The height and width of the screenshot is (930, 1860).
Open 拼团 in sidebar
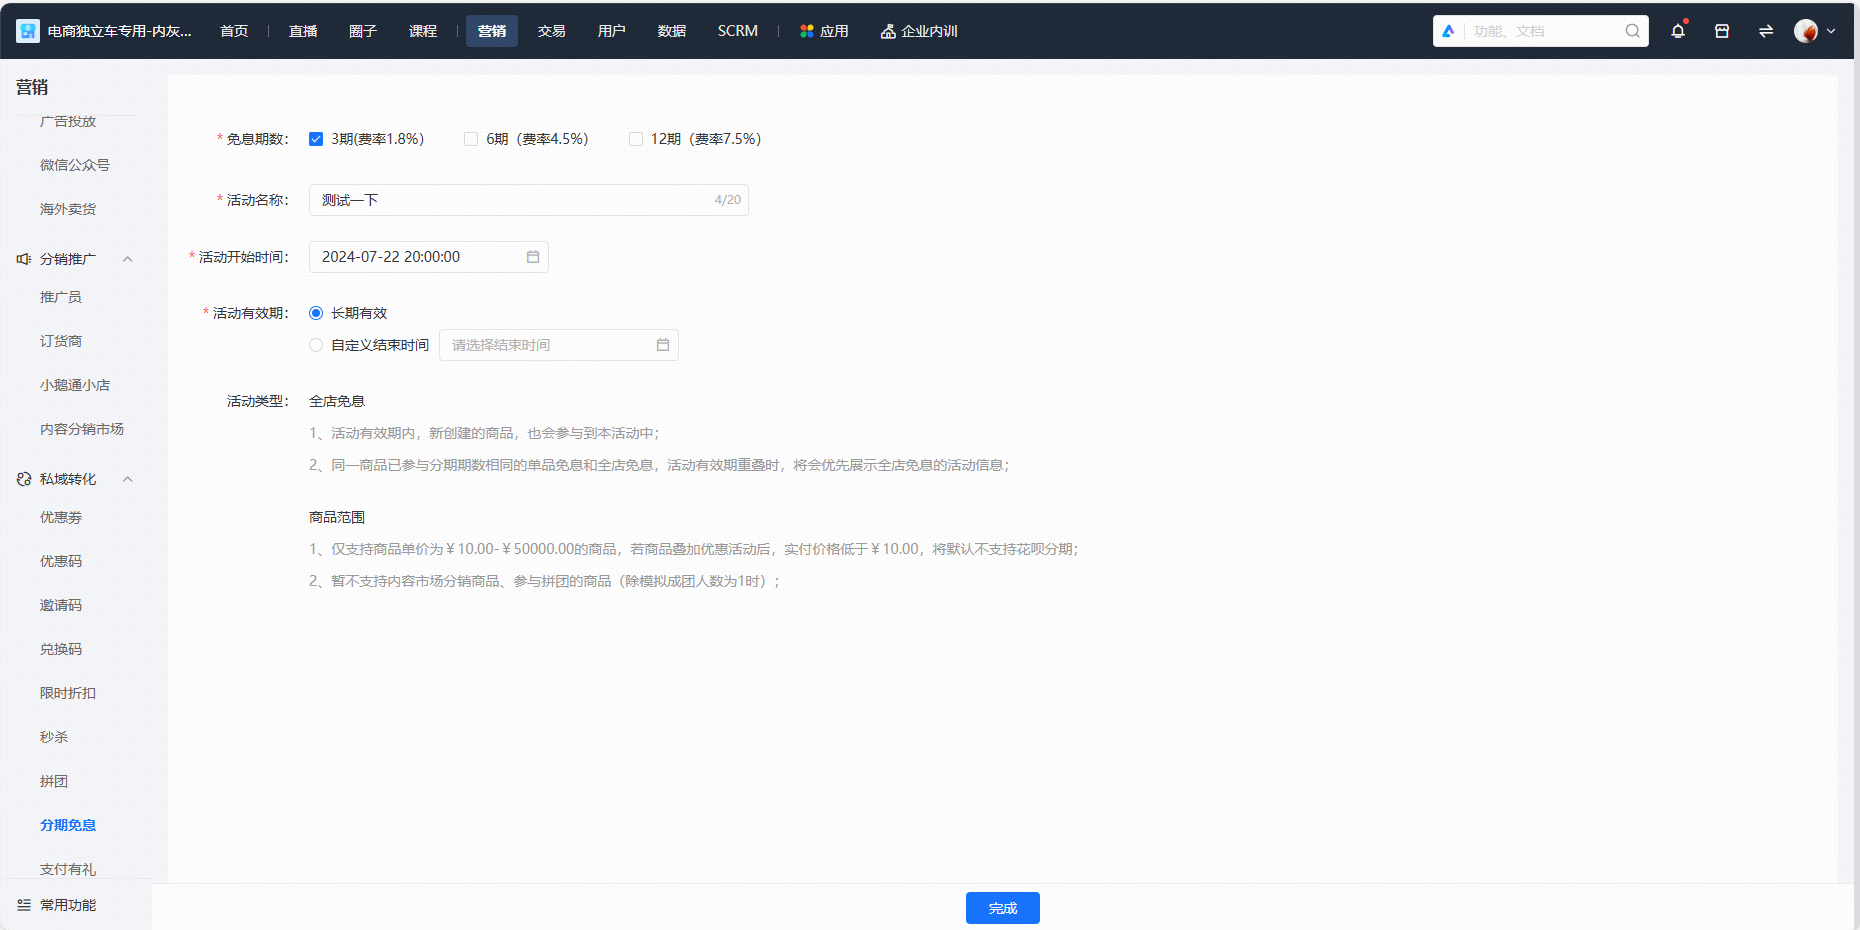tap(54, 781)
